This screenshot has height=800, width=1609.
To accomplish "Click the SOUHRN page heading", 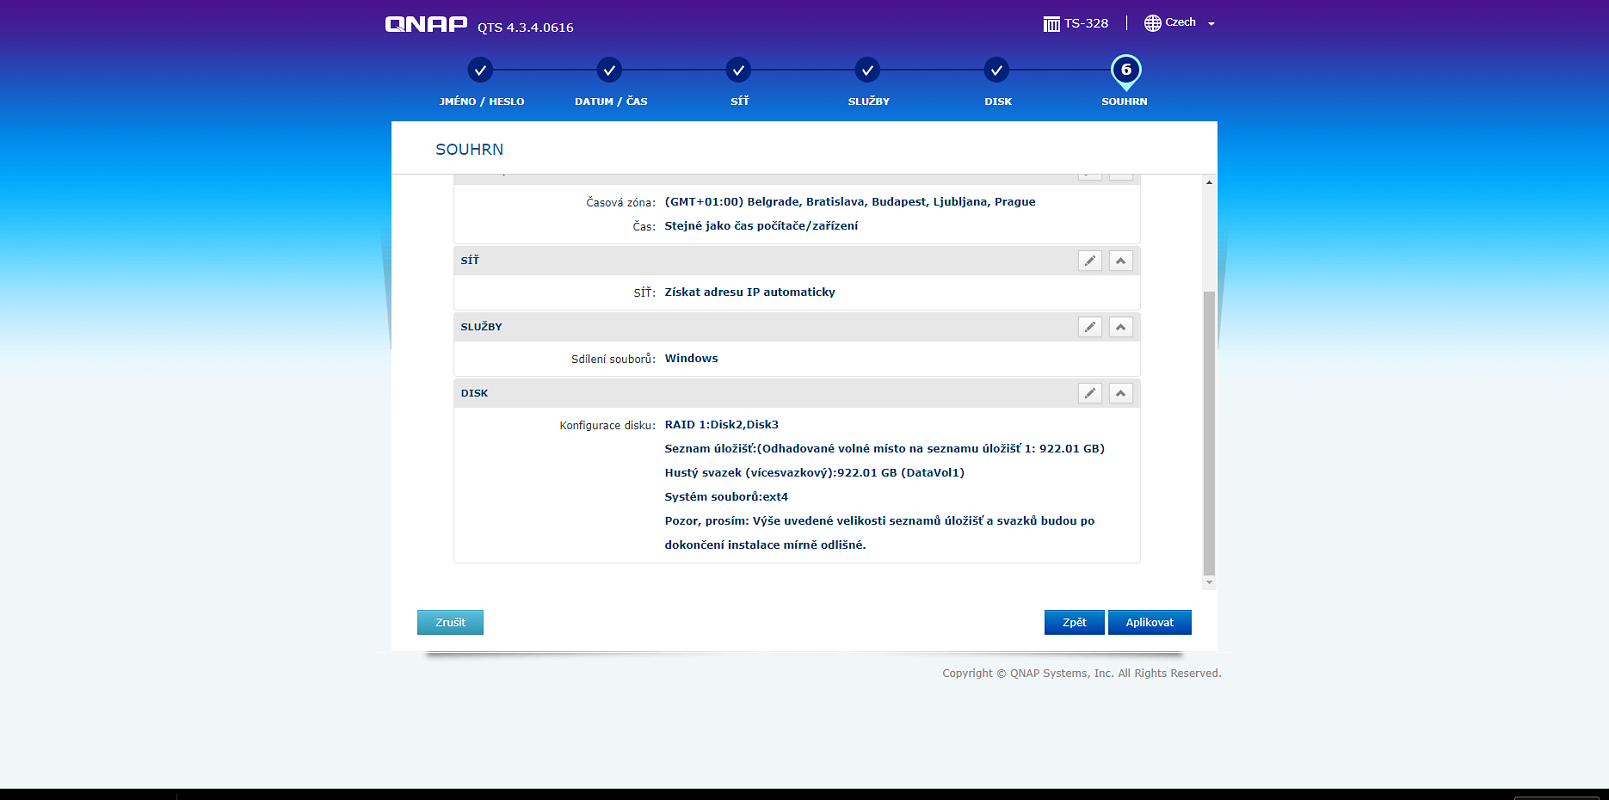I will (469, 149).
